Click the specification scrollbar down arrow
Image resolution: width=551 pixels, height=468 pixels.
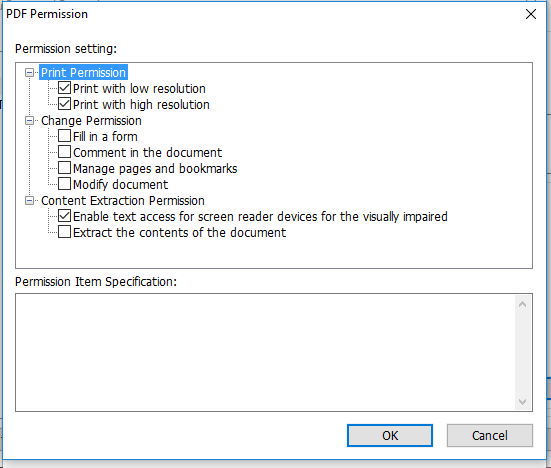click(522, 401)
